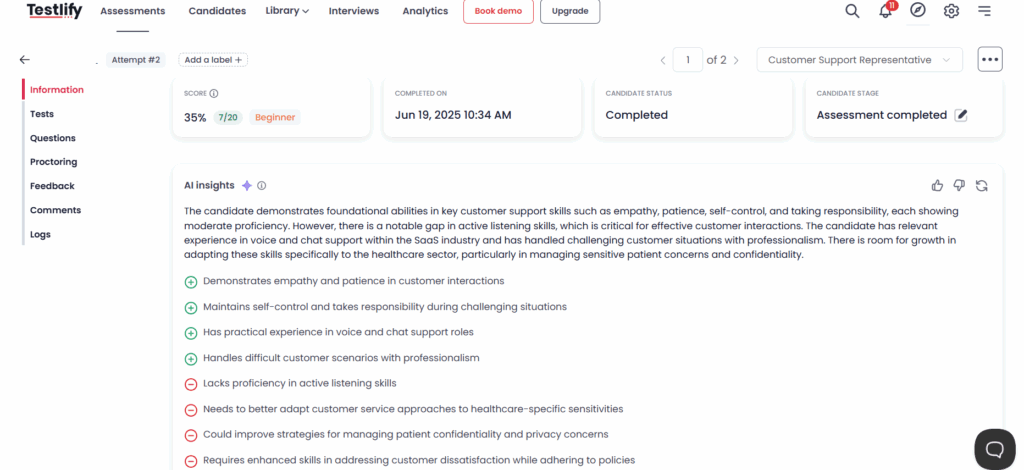1024x470 pixels.
Task: Give thumbs down on AI insights
Action: coord(959,185)
